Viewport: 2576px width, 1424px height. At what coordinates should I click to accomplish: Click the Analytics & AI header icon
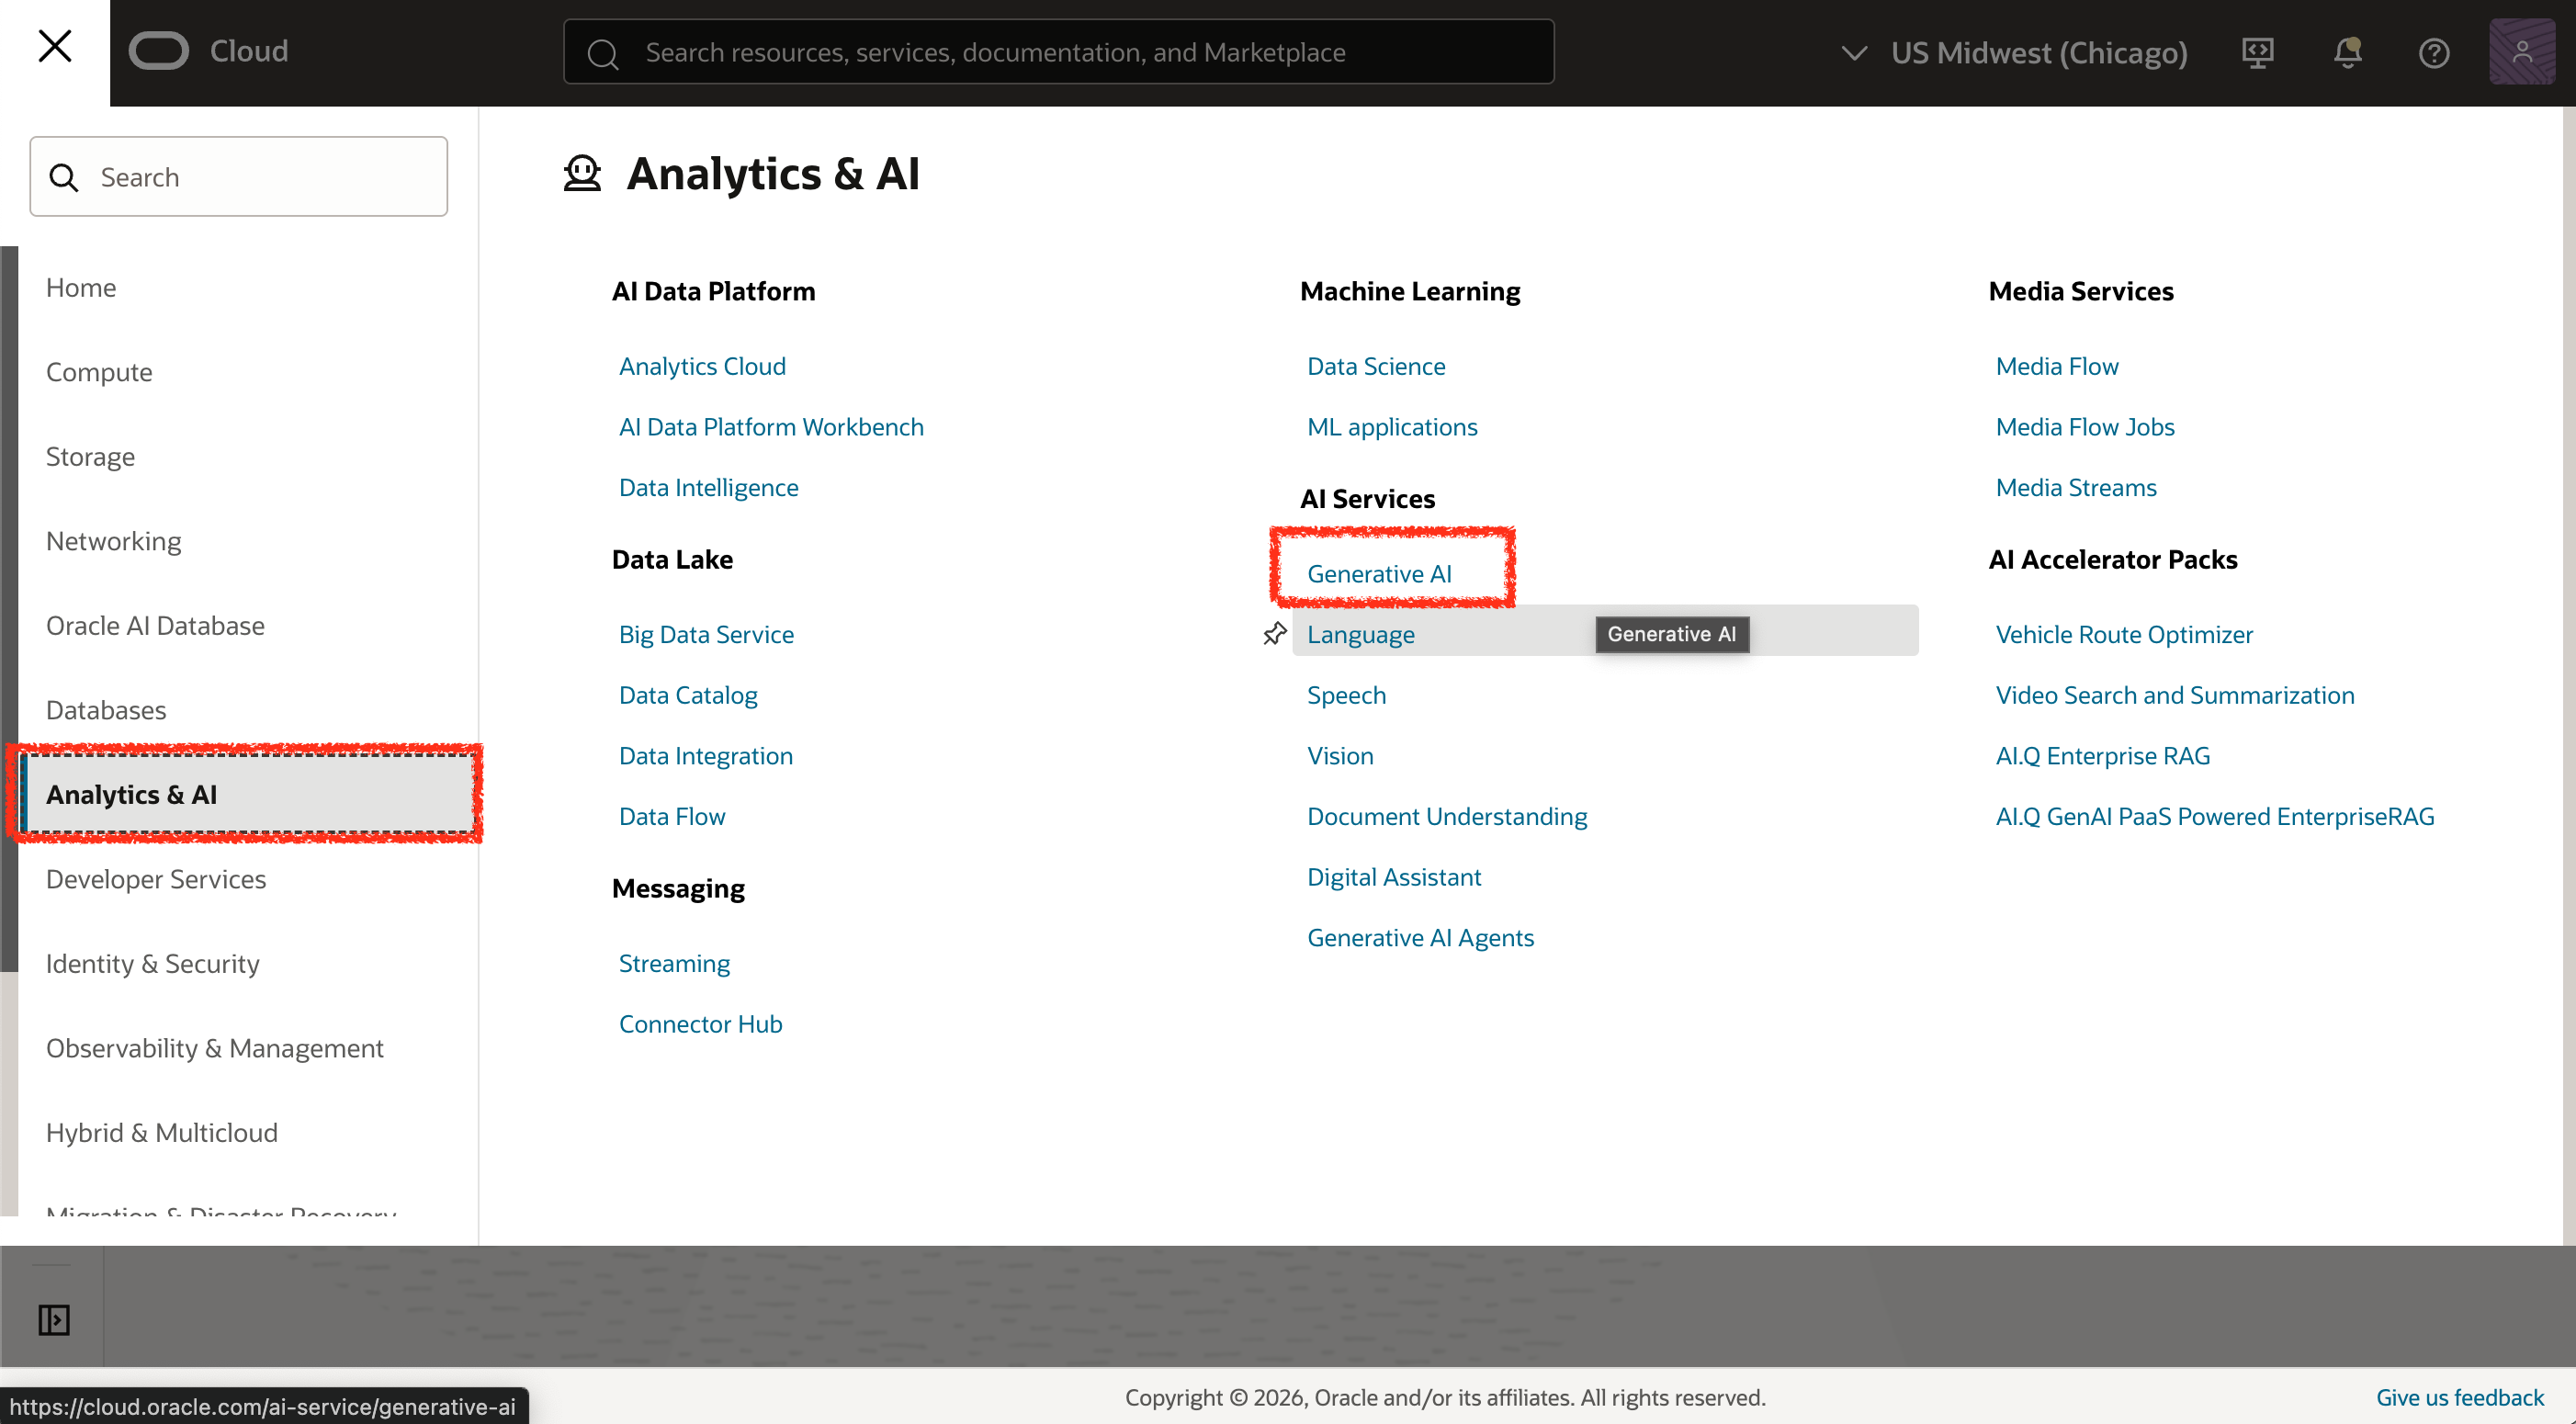click(582, 173)
